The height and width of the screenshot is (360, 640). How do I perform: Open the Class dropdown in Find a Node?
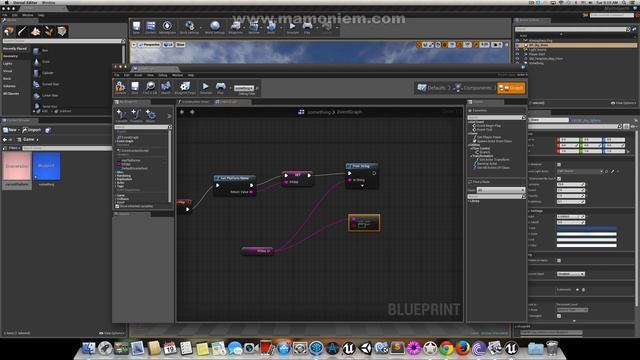501,190
